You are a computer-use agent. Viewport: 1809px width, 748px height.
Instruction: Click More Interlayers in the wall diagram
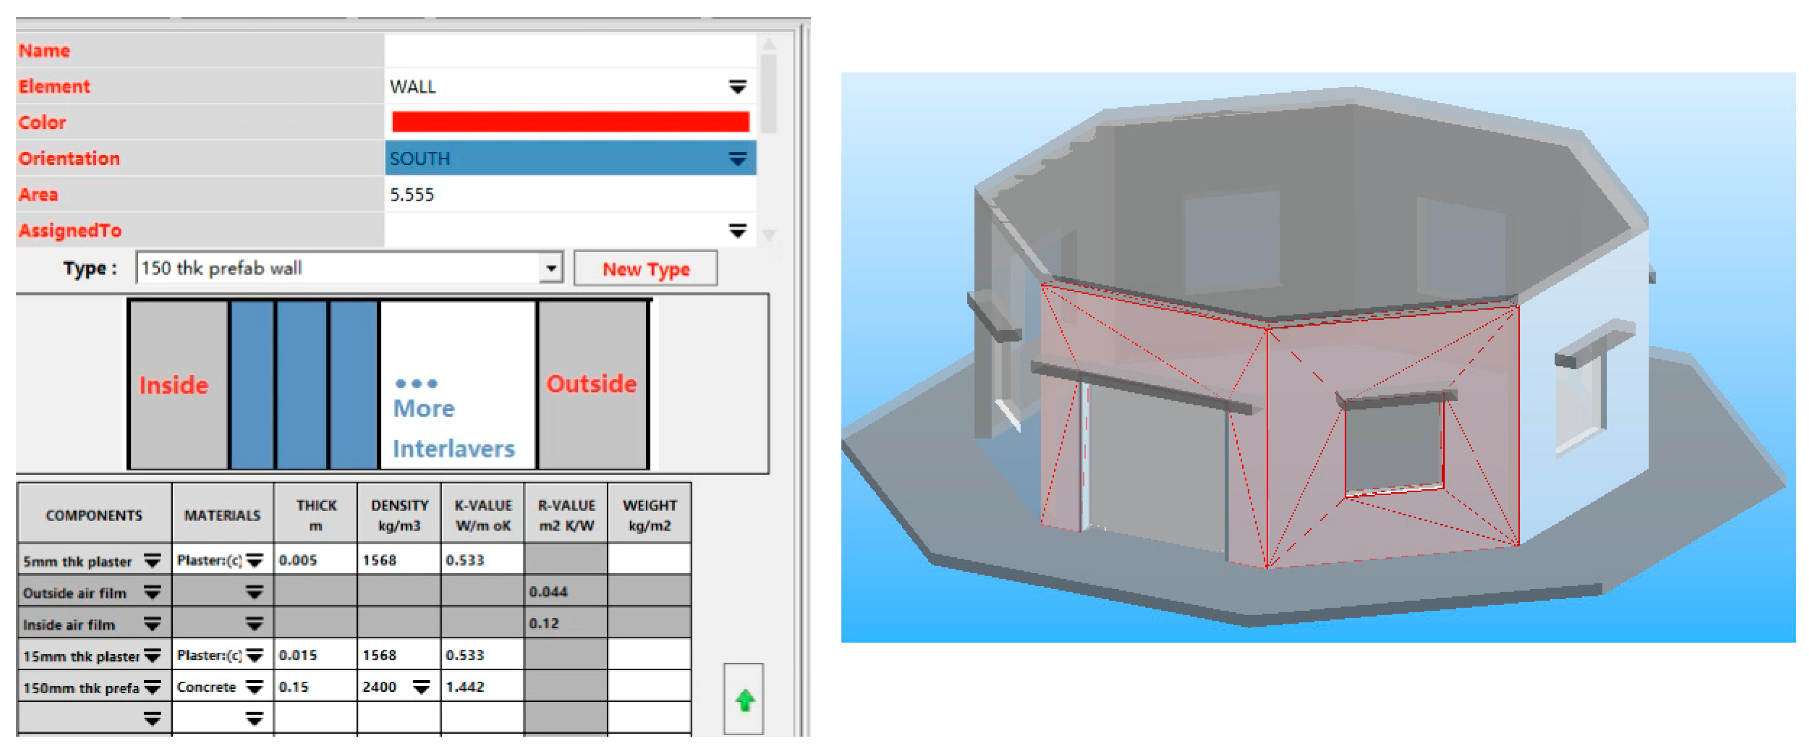click(x=456, y=420)
